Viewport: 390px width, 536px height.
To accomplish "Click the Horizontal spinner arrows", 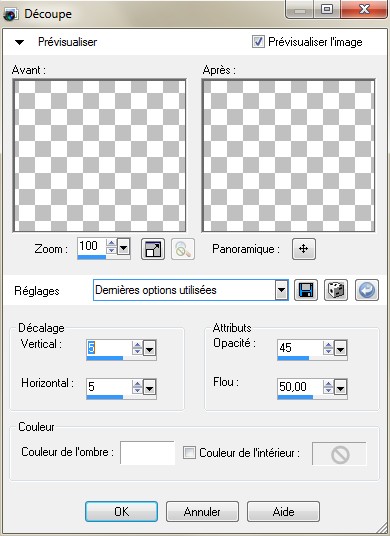I will pos(137,387).
